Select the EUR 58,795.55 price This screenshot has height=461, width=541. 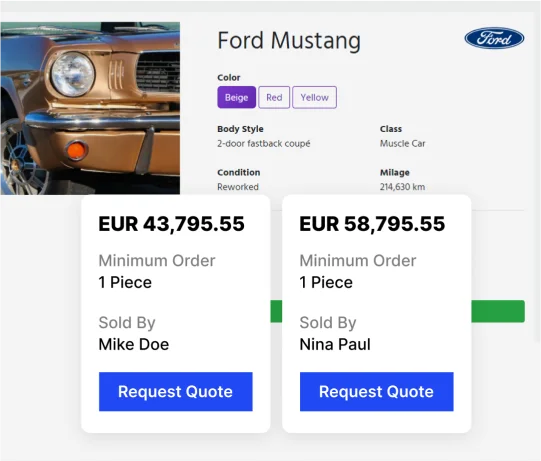tap(372, 224)
